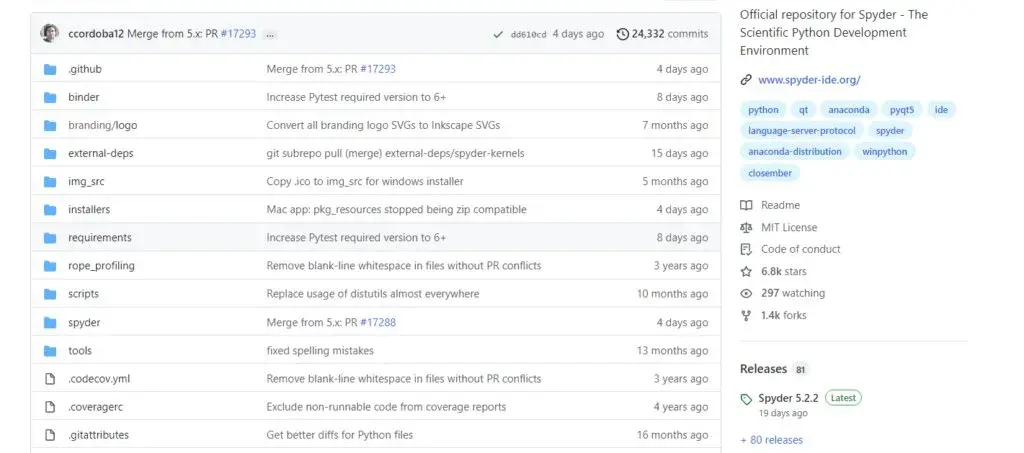Show the + 80 releases list
The image size is (1024, 453).
click(771, 440)
